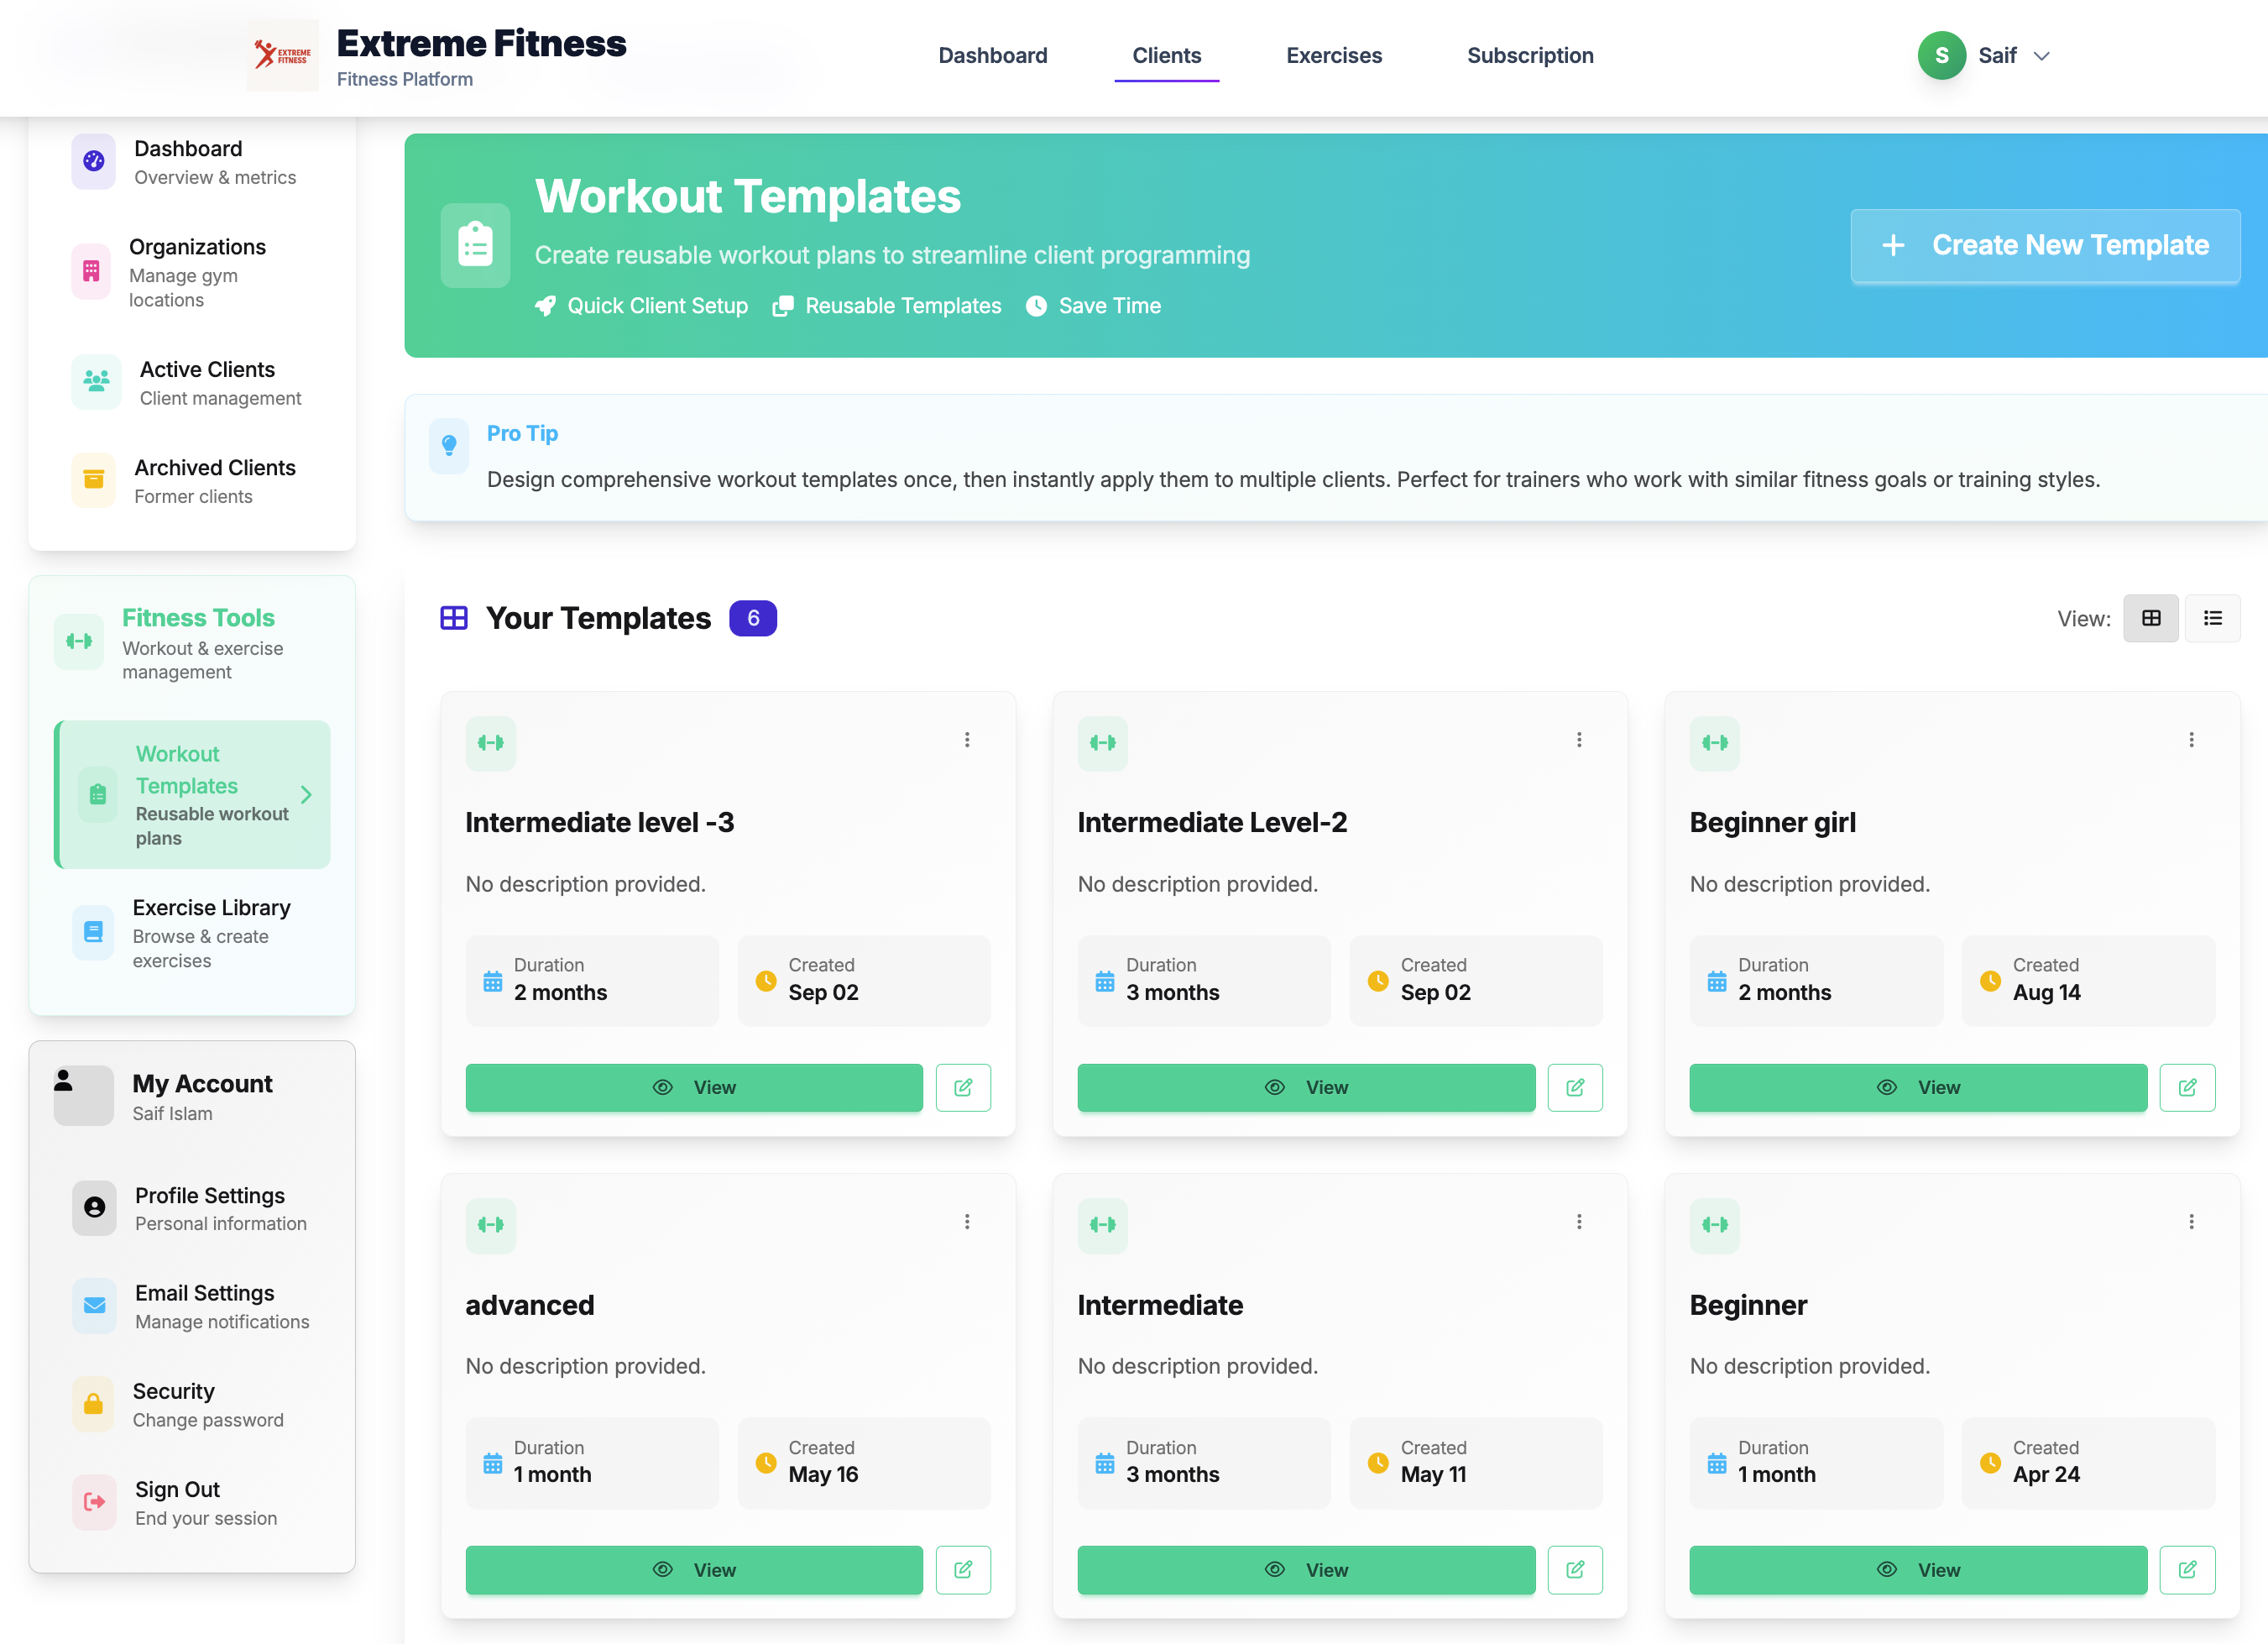This screenshot has height=1644, width=2268.
Task: Click the edit icon on Intermediate level -3 card
Action: [962, 1087]
